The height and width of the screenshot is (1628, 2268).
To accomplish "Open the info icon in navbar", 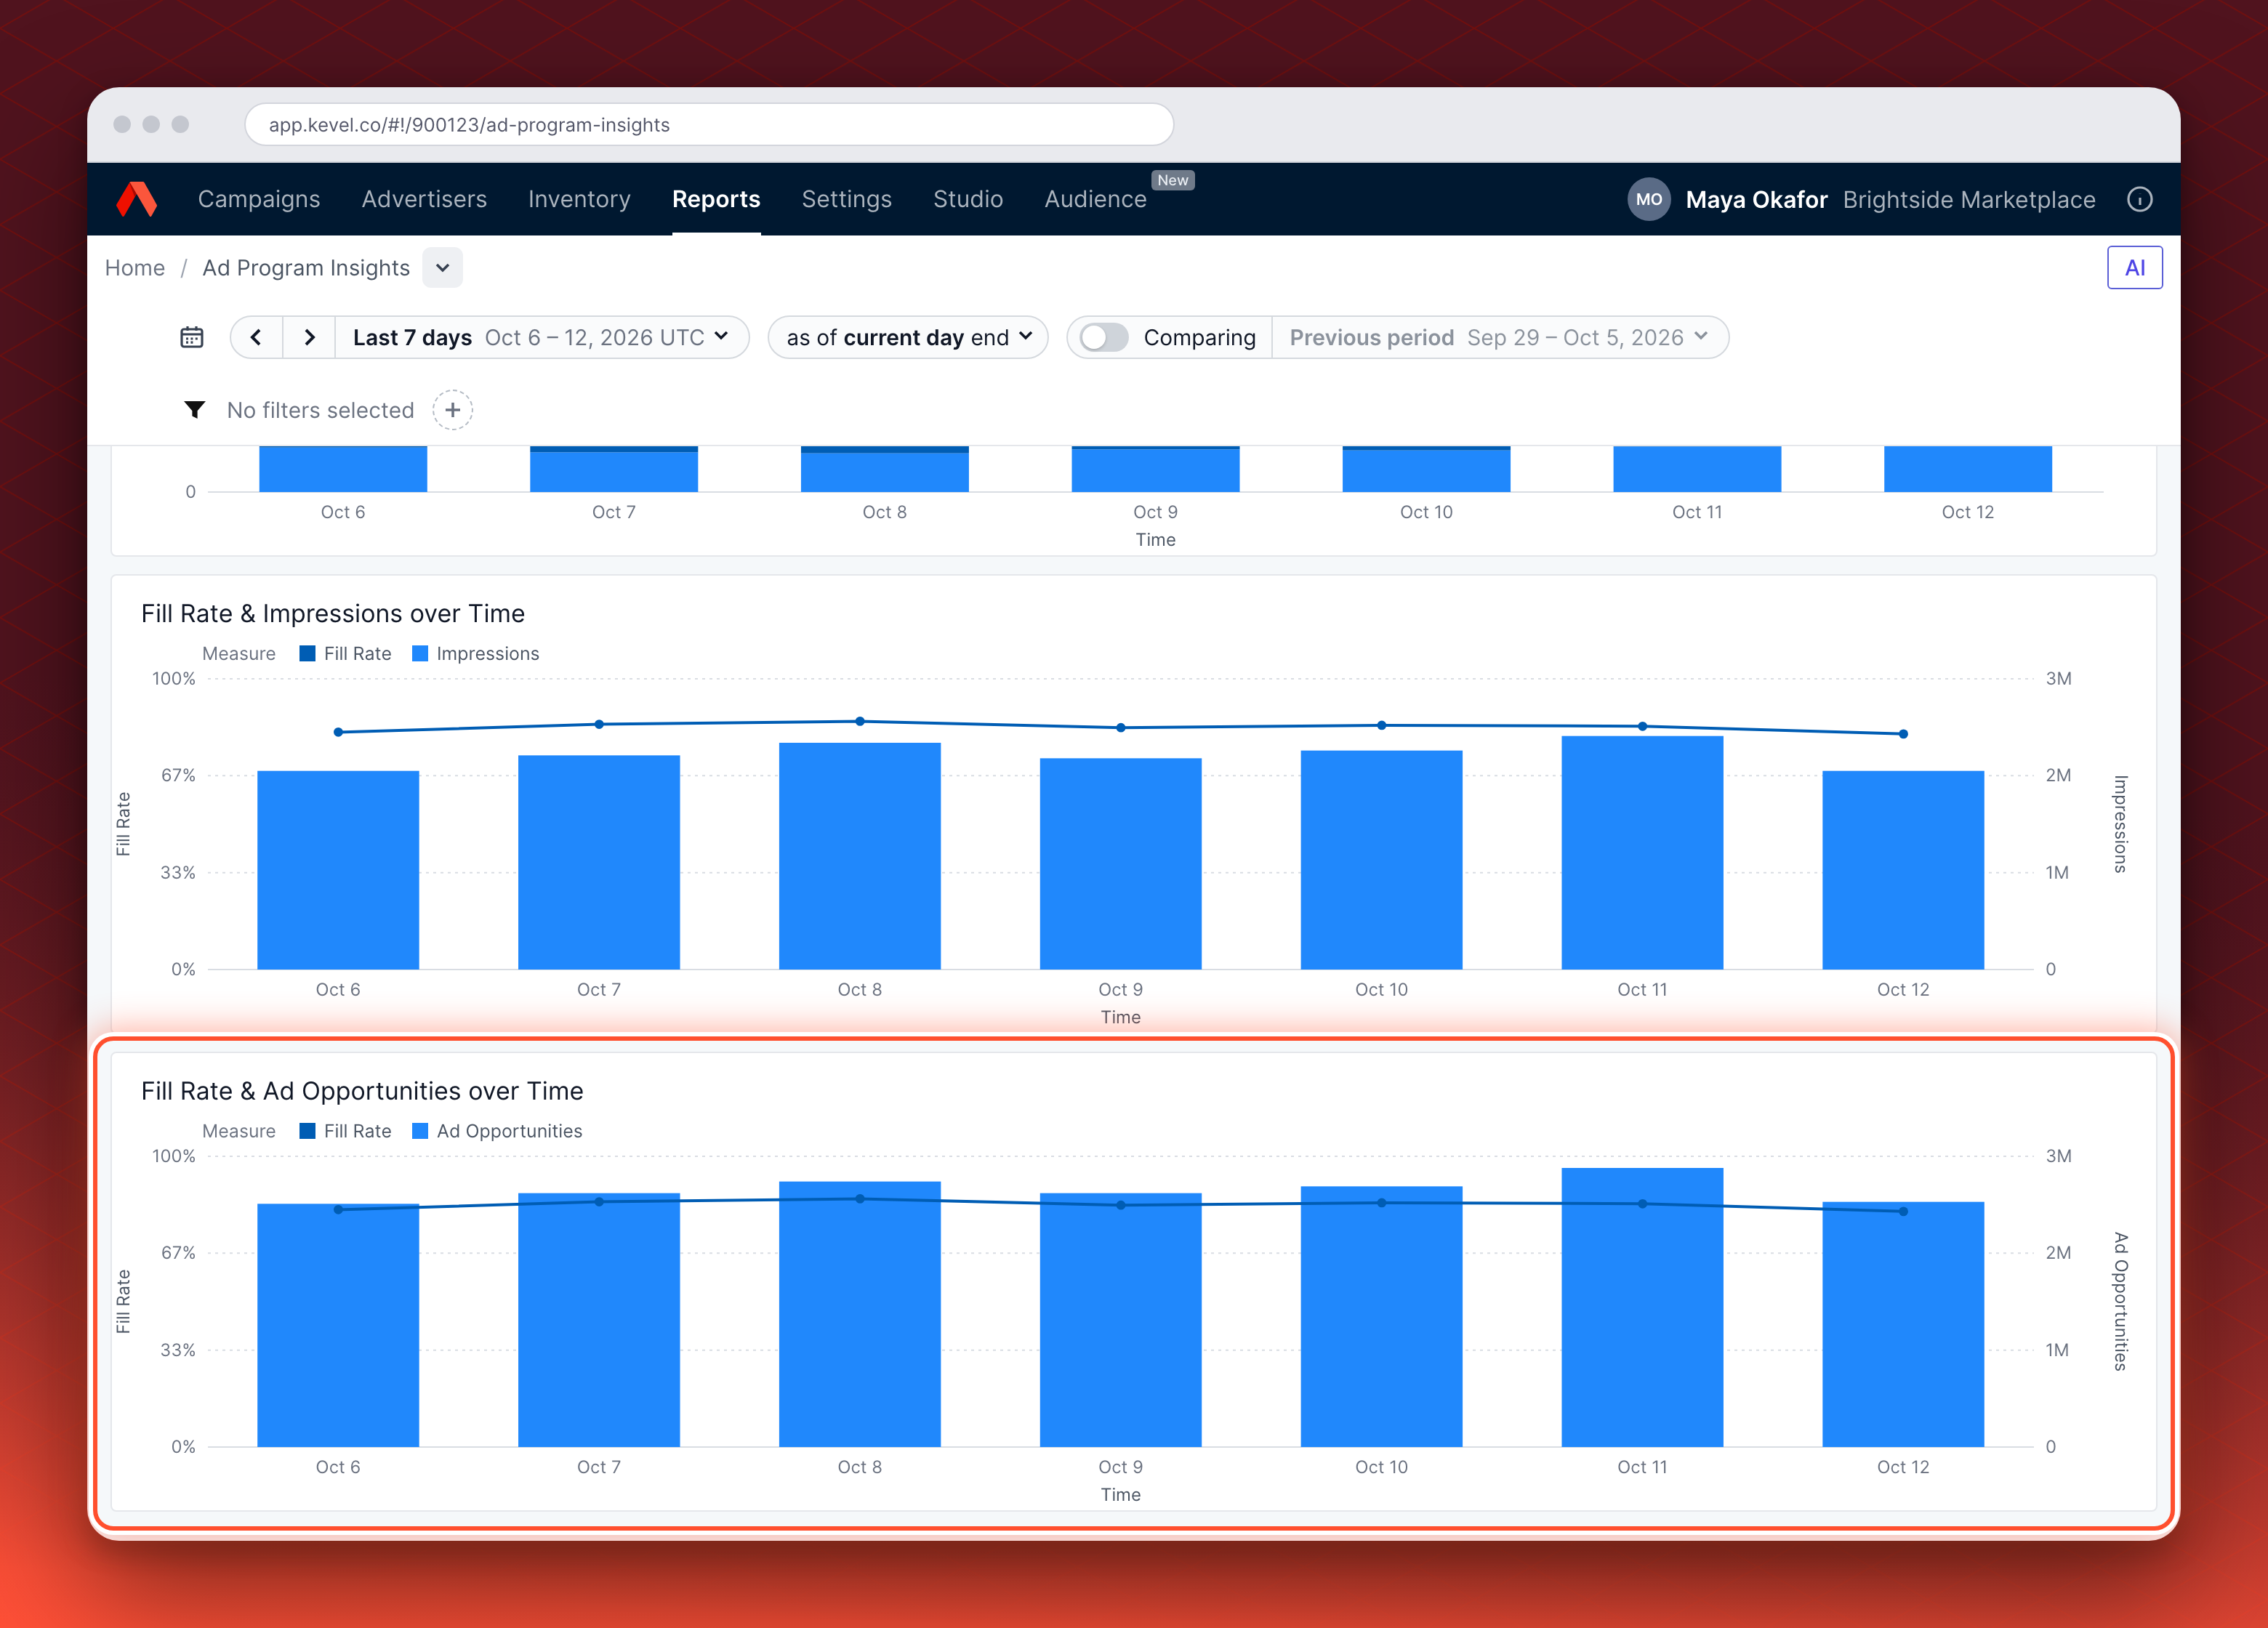I will (2140, 199).
